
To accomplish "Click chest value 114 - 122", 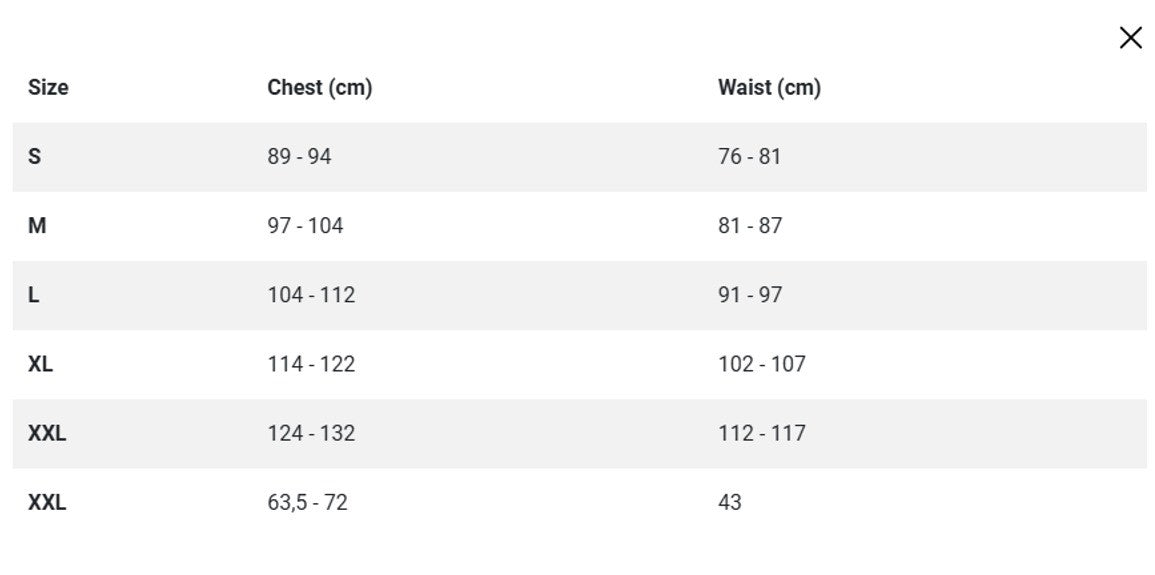I will pos(311,364).
